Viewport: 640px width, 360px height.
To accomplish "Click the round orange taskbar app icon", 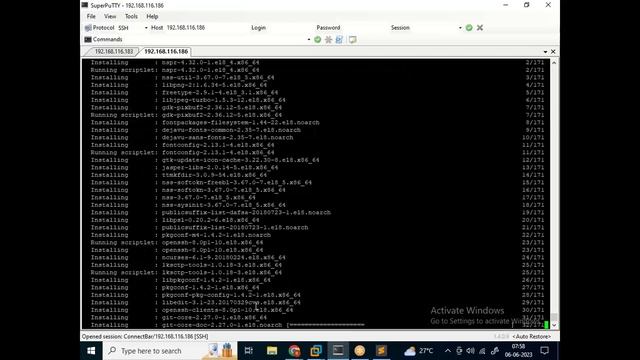I will click(360, 351).
